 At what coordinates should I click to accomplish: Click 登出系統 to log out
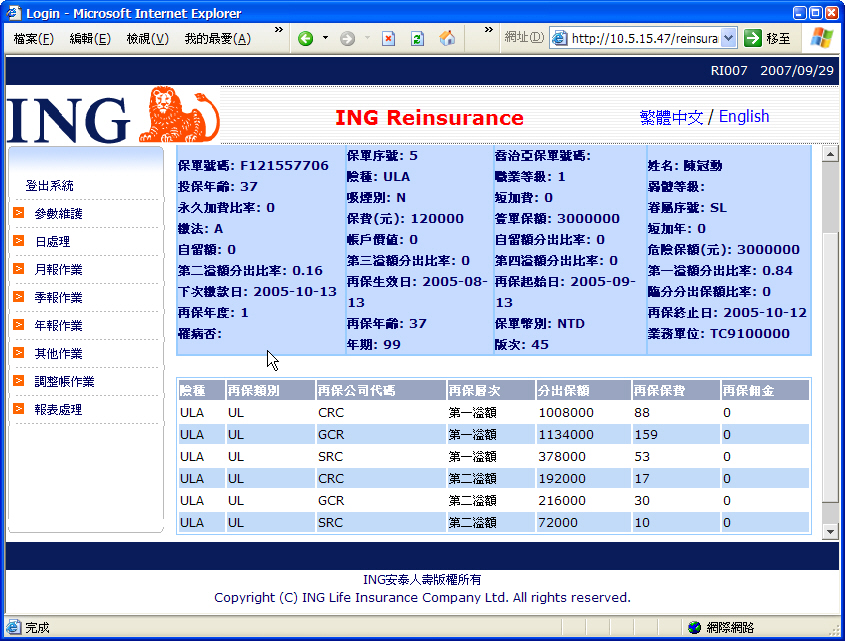point(50,186)
